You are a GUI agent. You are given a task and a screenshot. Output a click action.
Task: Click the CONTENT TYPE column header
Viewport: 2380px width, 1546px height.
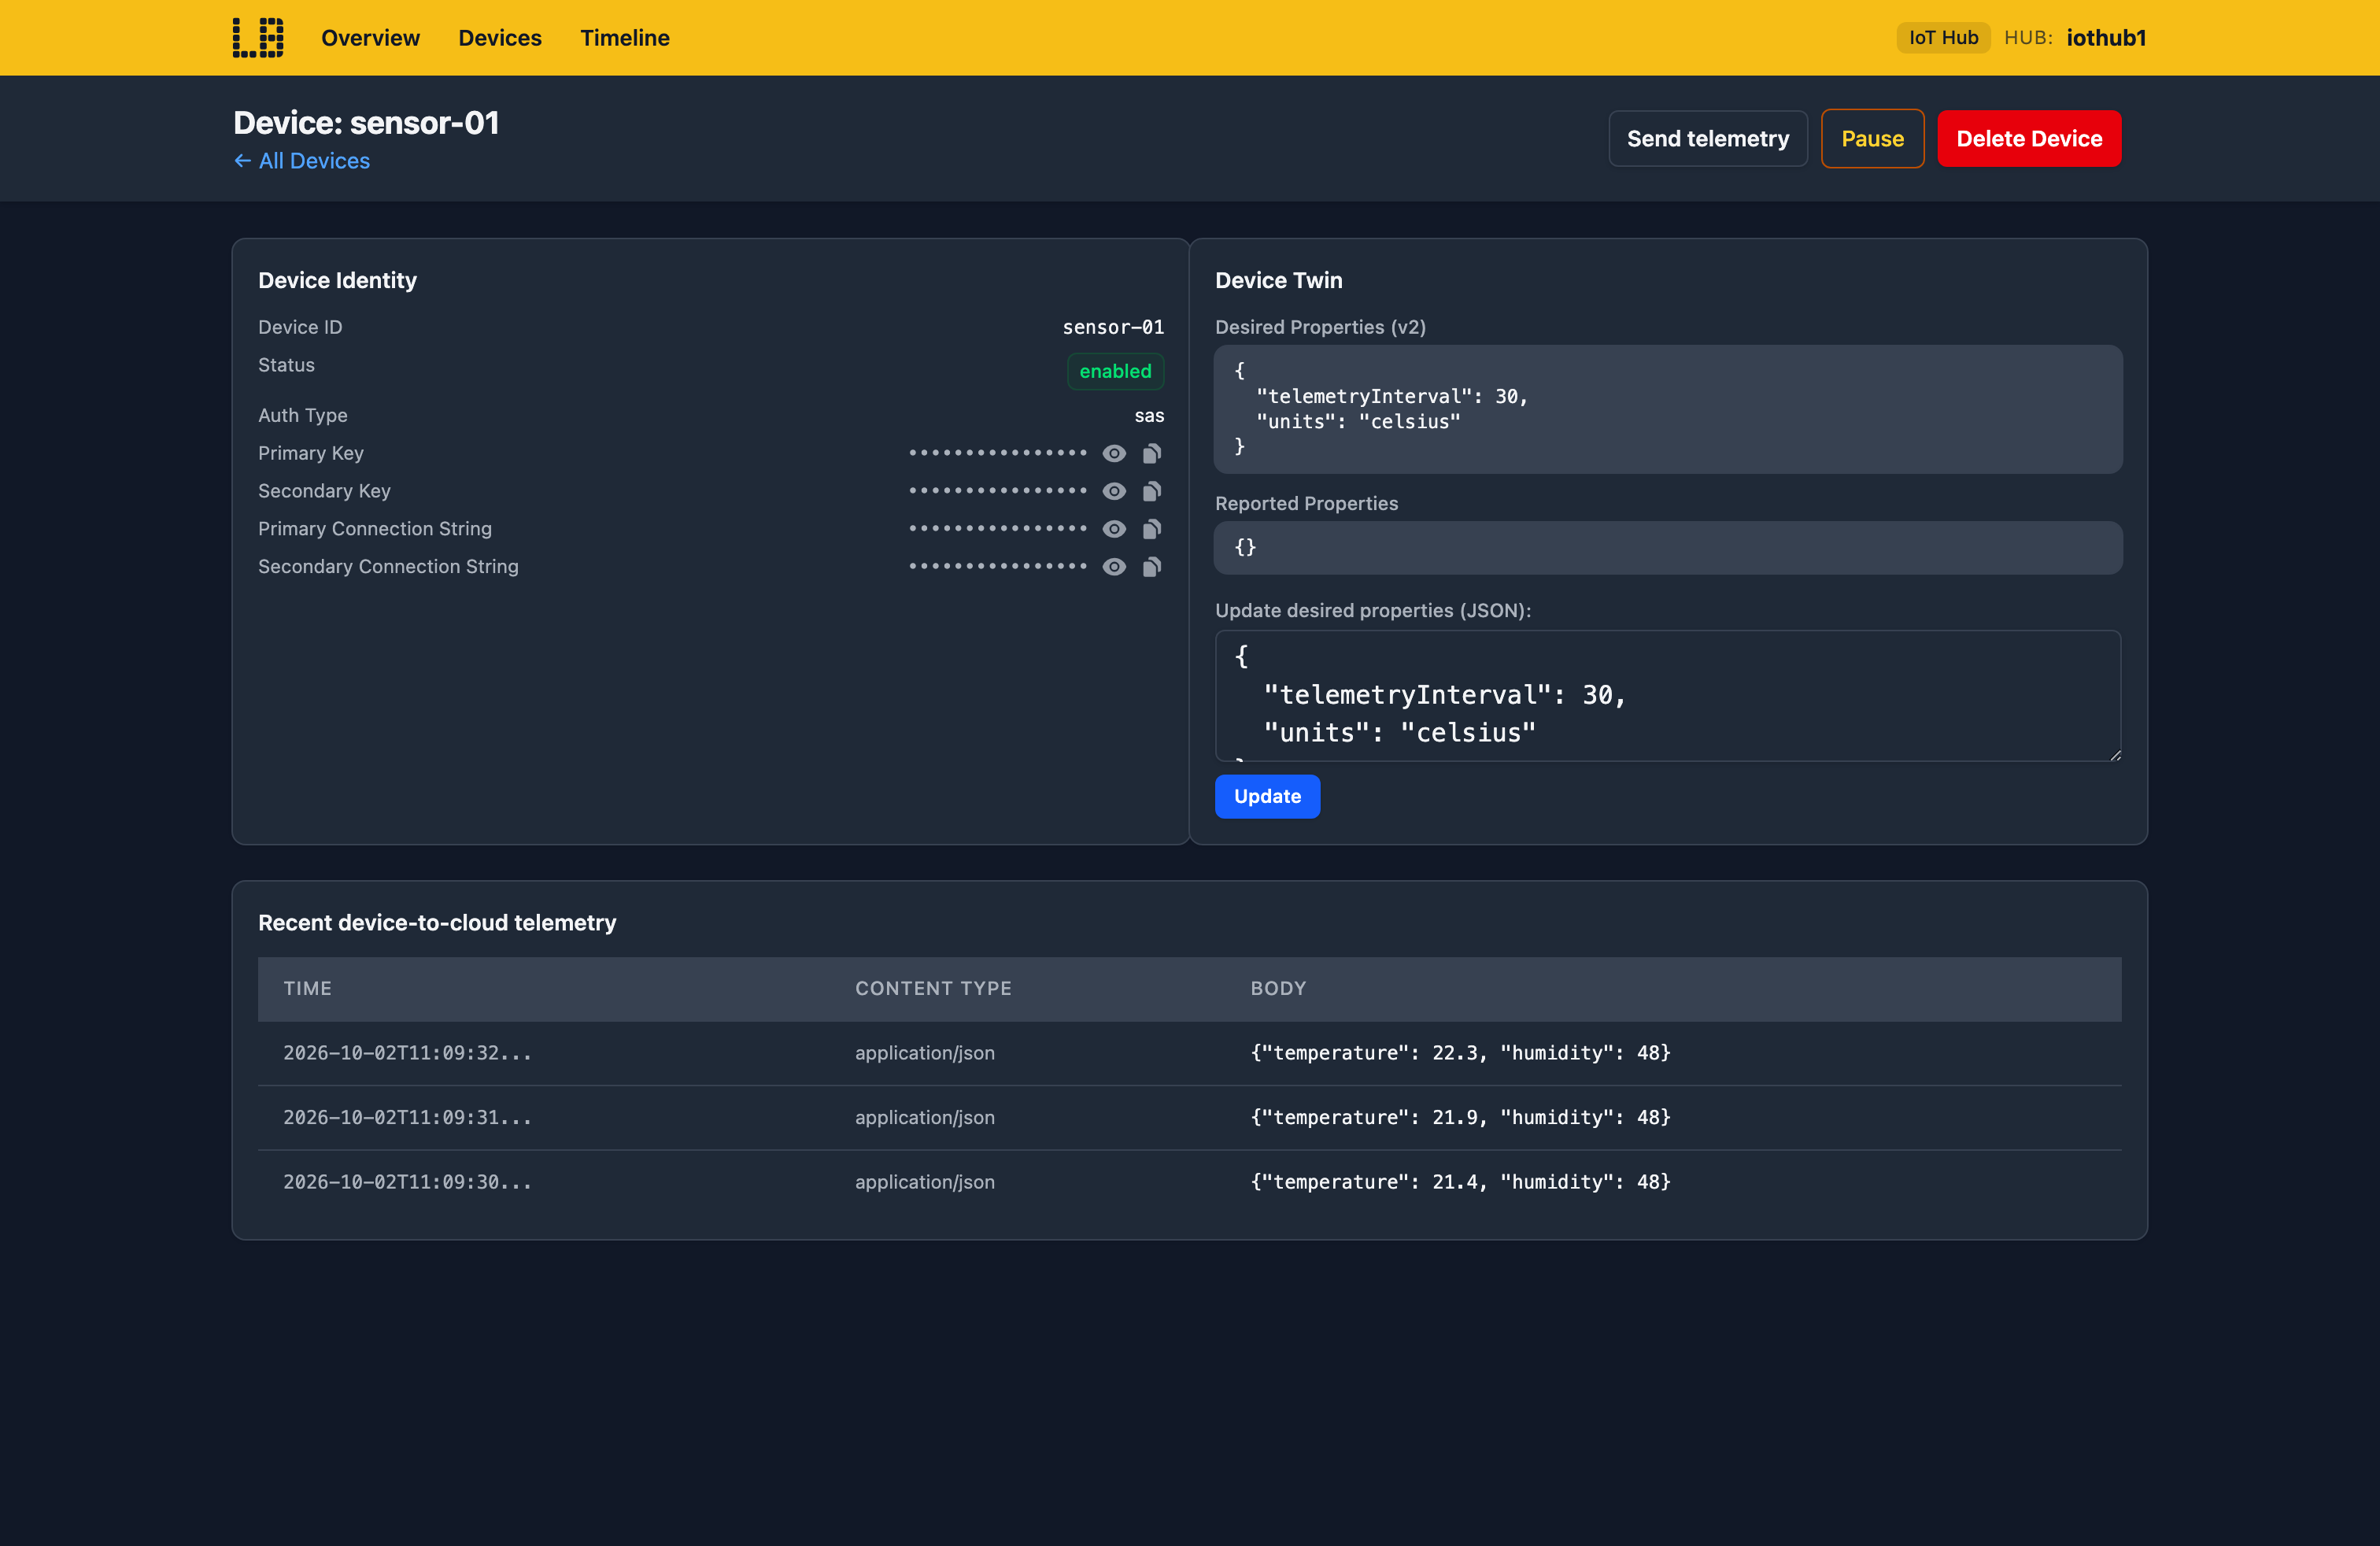tap(933, 988)
